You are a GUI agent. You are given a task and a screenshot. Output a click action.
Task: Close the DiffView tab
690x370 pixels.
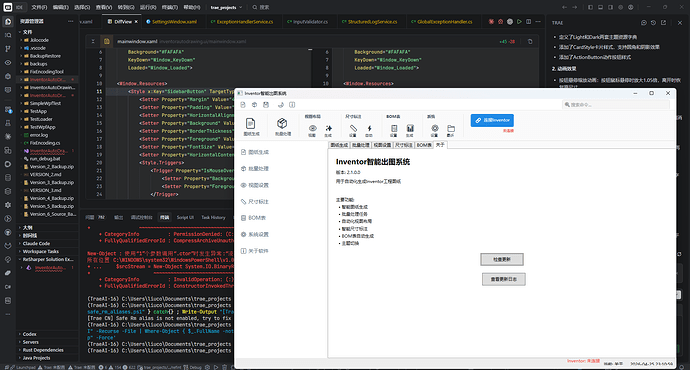[x=136, y=22]
